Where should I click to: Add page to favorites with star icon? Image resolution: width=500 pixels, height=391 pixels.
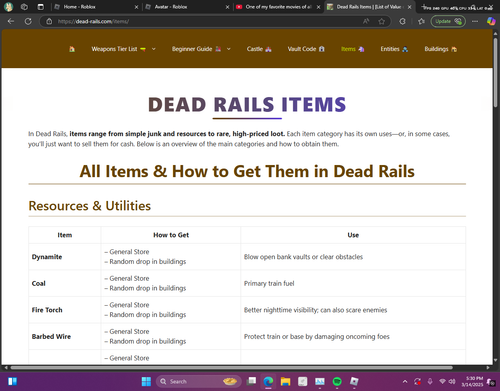pos(382,21)
